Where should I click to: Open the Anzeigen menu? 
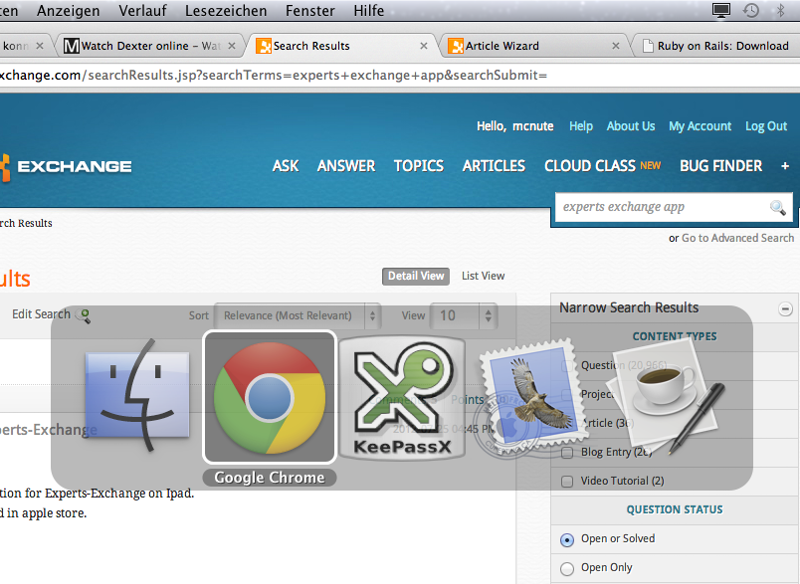(68, 11)
